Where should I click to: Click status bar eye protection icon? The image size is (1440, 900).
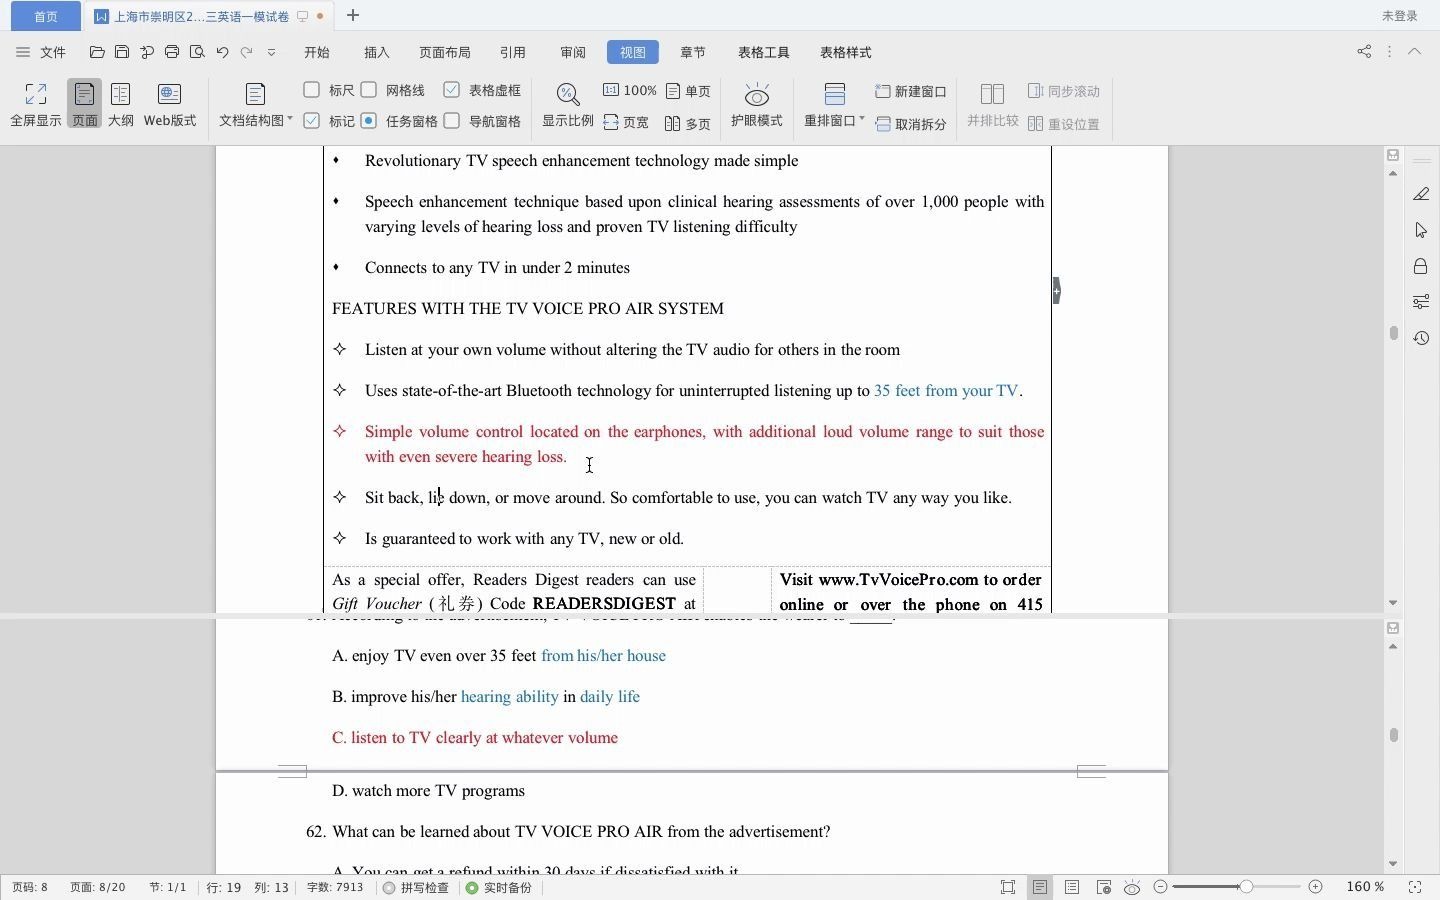click(x=1132, y=887)
